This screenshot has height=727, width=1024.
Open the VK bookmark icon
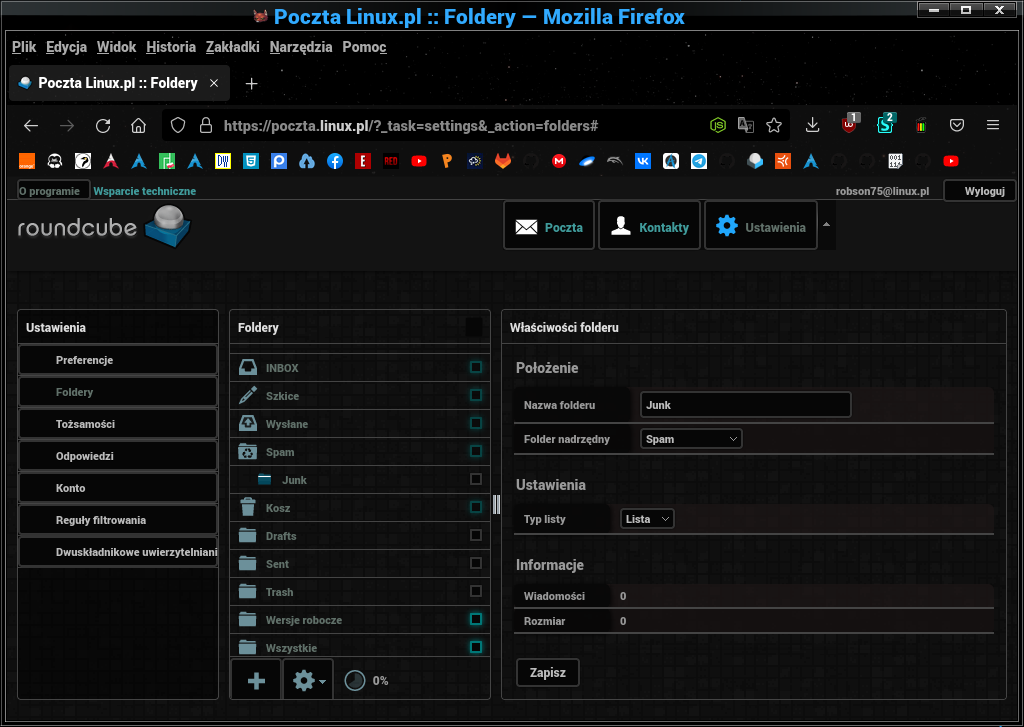tap(643, 161)
